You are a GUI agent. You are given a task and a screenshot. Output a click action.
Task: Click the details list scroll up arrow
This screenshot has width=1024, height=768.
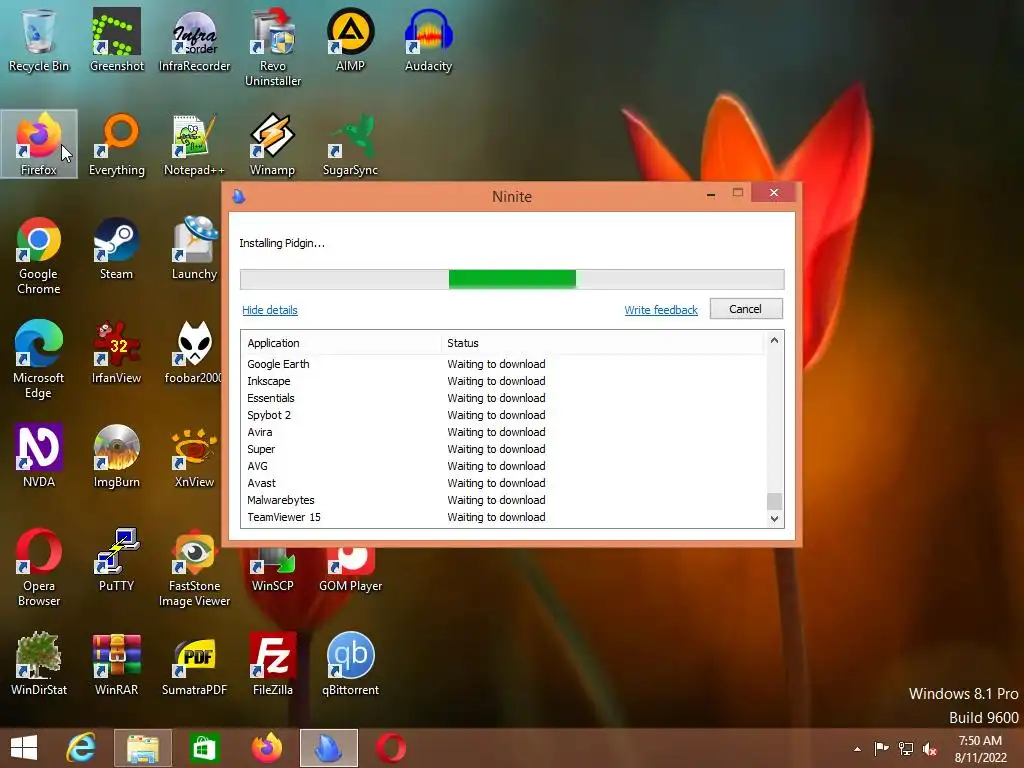(x=774, y=340)
